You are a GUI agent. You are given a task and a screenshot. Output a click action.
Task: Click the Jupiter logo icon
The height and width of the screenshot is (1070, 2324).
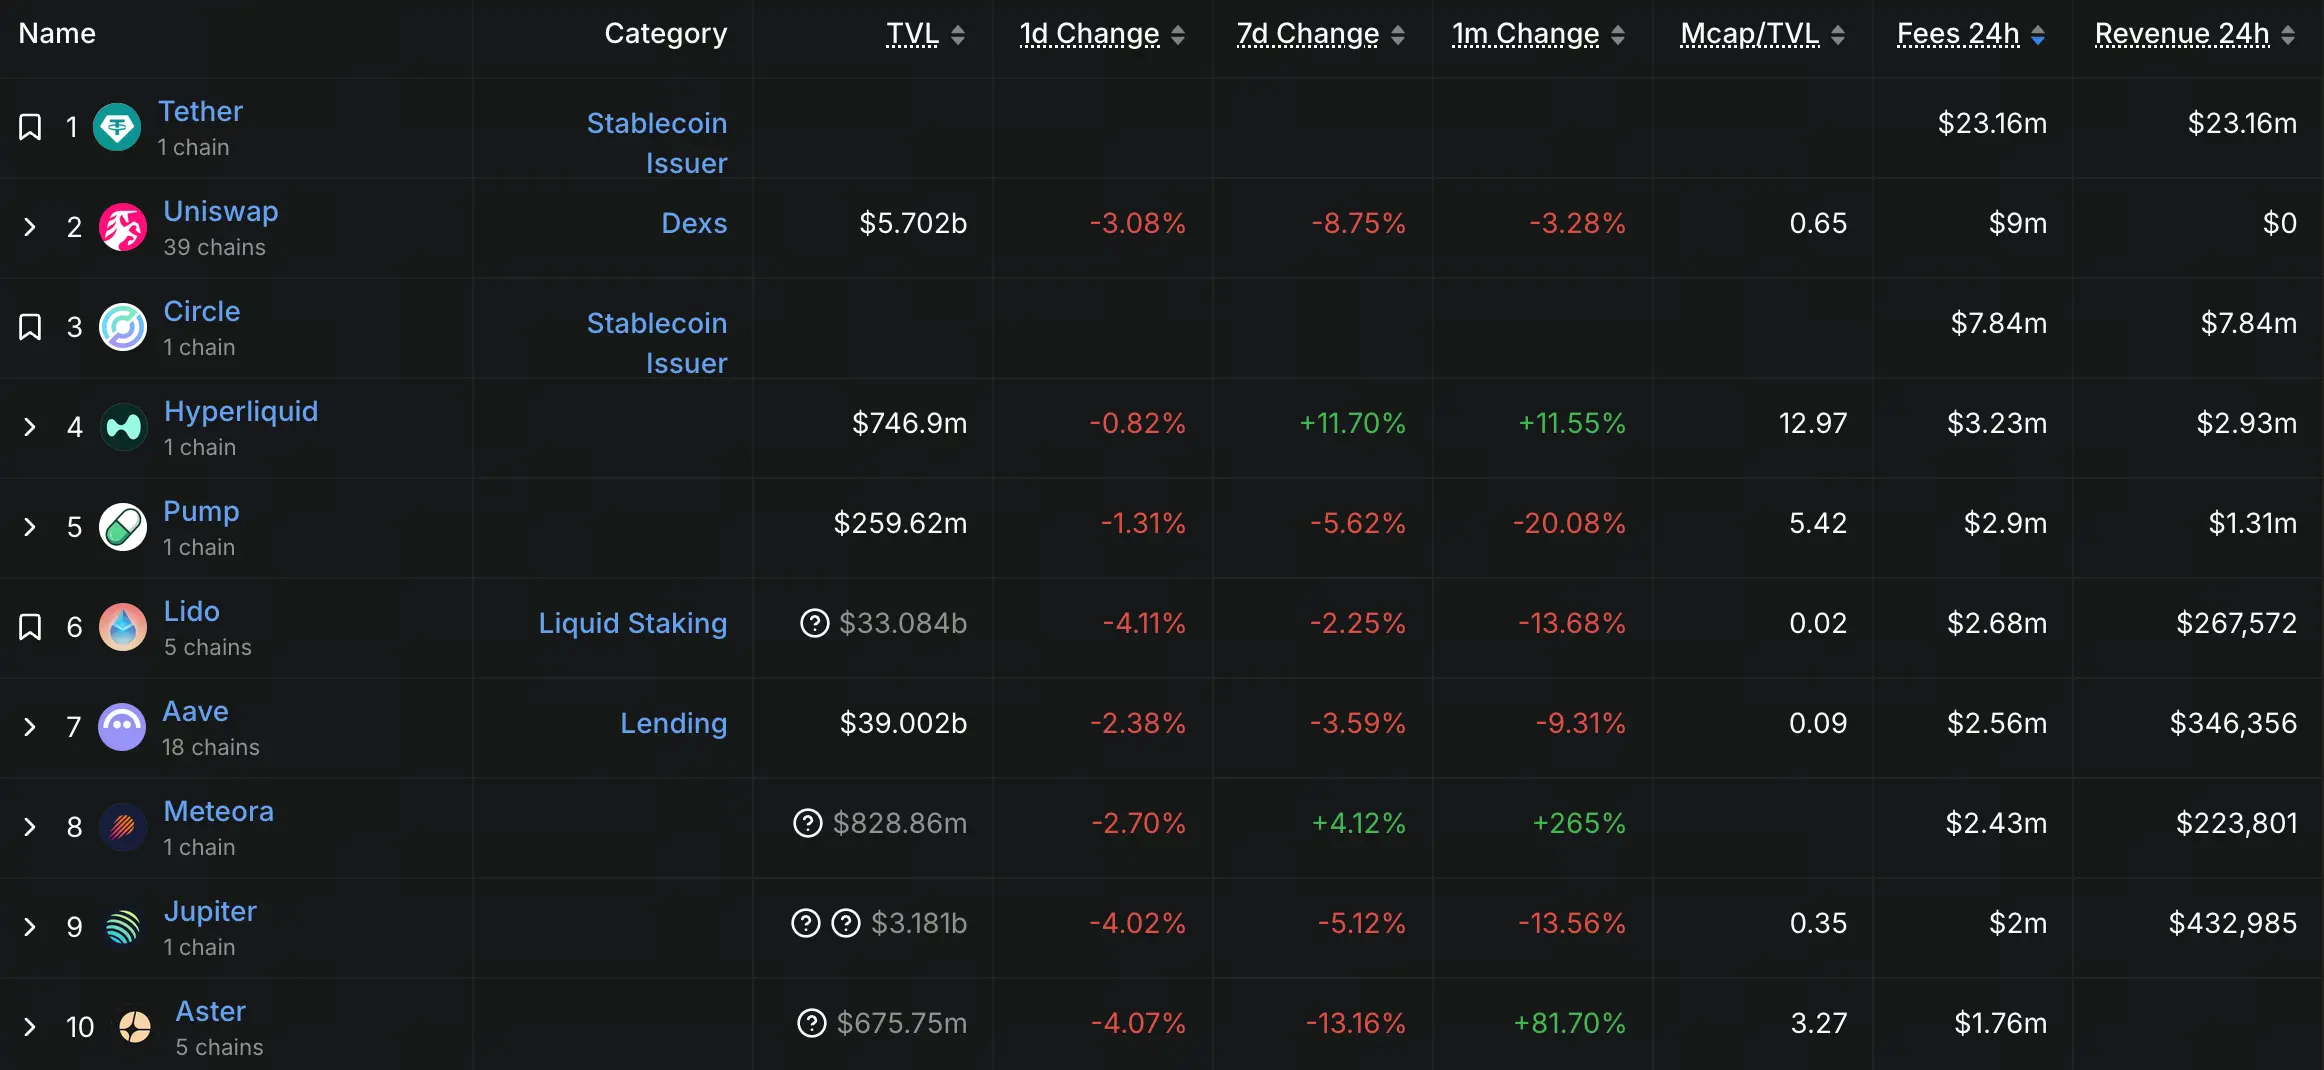(123, 927)
